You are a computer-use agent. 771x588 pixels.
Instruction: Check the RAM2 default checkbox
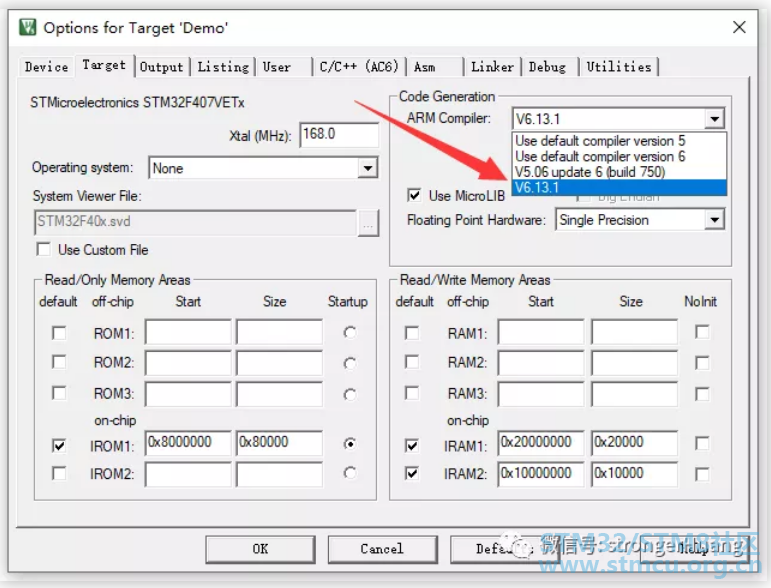pyautogui.click(x=412, y=362)
